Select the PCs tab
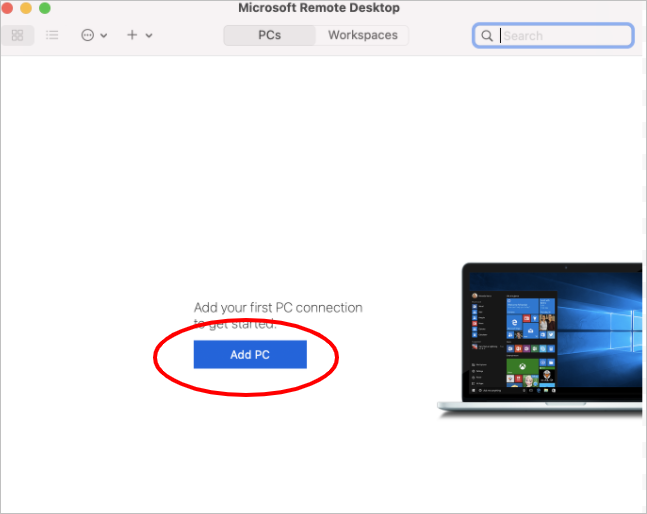647x514 pixels. coord(269,35)
